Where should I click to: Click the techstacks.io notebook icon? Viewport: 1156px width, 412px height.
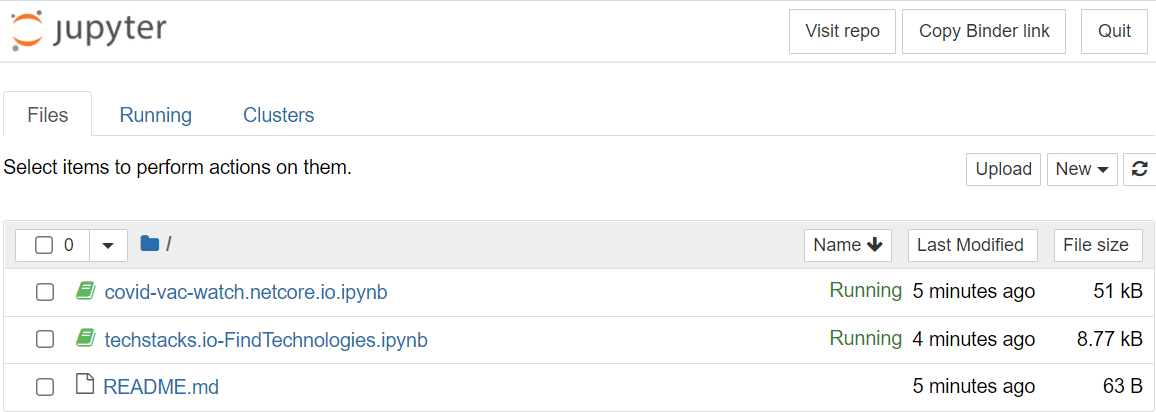pyautogui.click(x=86, y=339)
